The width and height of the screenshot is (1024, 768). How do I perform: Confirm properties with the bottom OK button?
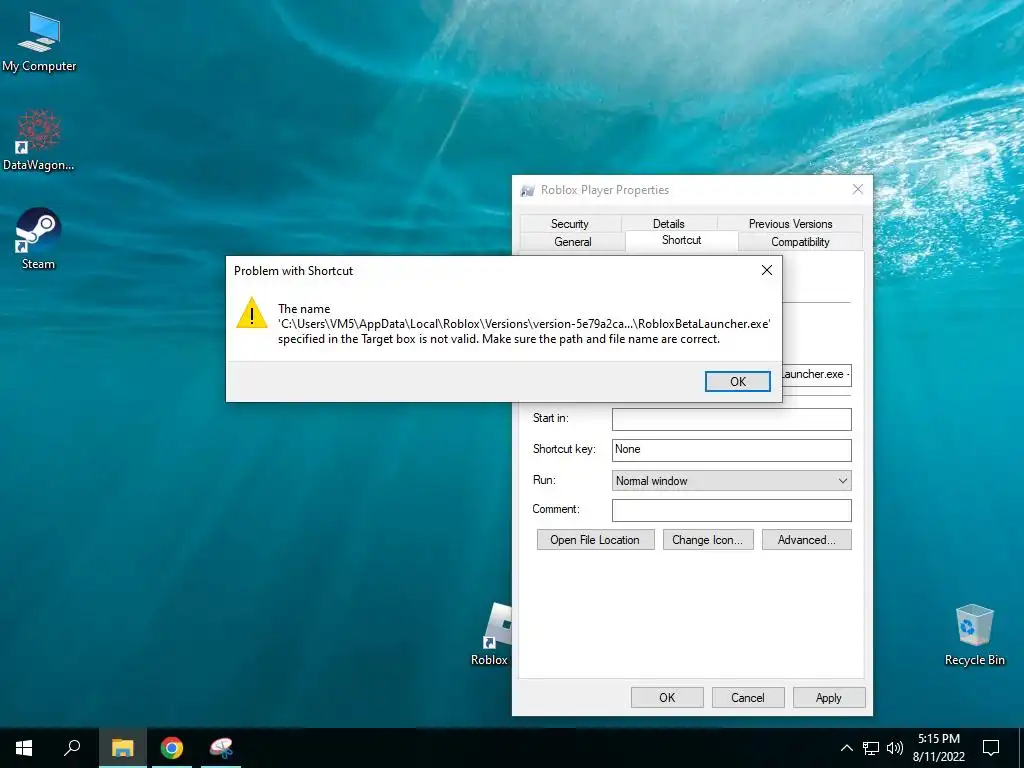coord(667,697)
